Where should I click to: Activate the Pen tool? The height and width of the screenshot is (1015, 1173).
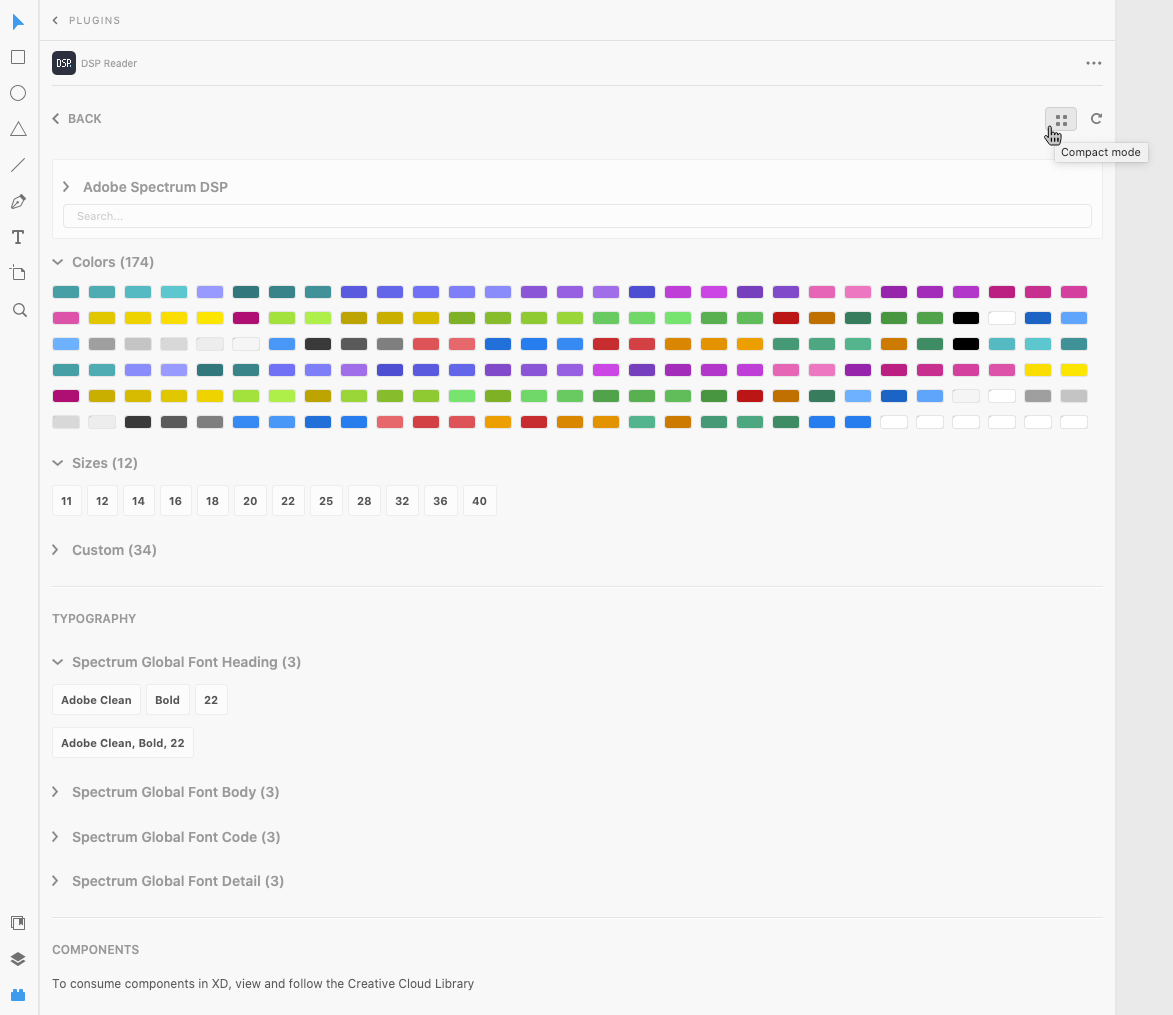[x=18, y=201]
